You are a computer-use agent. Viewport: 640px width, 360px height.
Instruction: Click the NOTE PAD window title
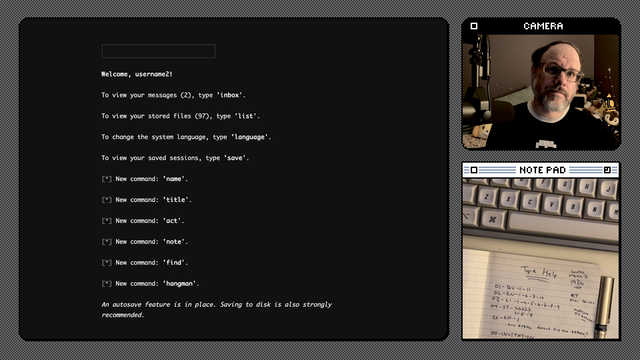point(542,170)
